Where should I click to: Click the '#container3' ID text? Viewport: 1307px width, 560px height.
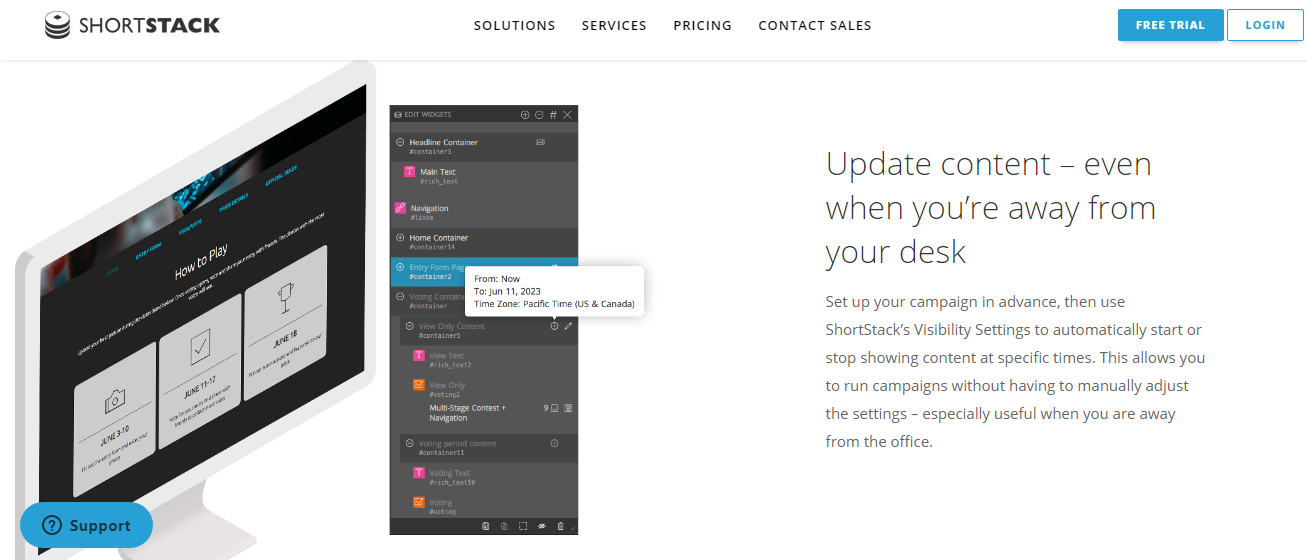[x=430, y=152]
